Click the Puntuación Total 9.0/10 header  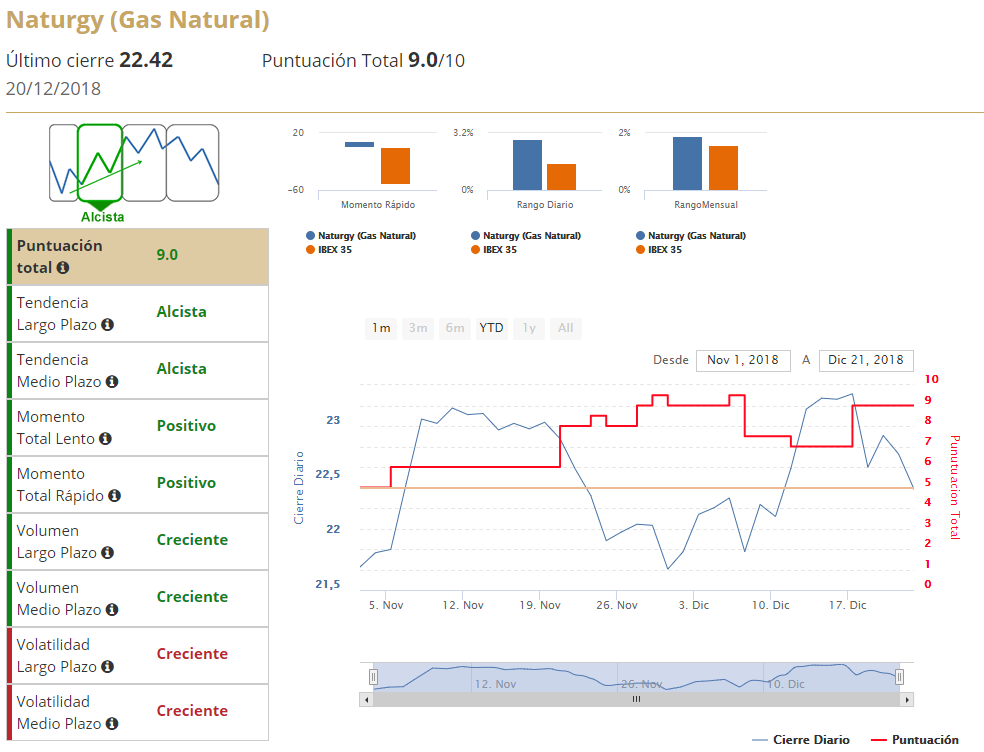click(363, 60)
